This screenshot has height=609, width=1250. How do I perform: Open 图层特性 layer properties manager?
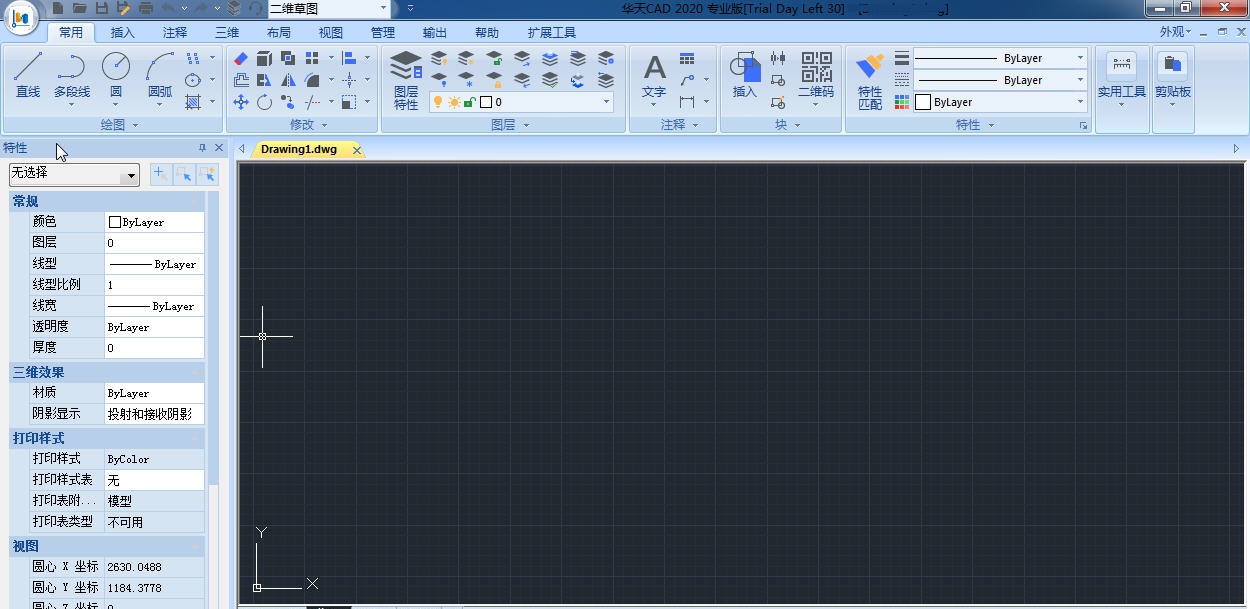coord(406,80)
